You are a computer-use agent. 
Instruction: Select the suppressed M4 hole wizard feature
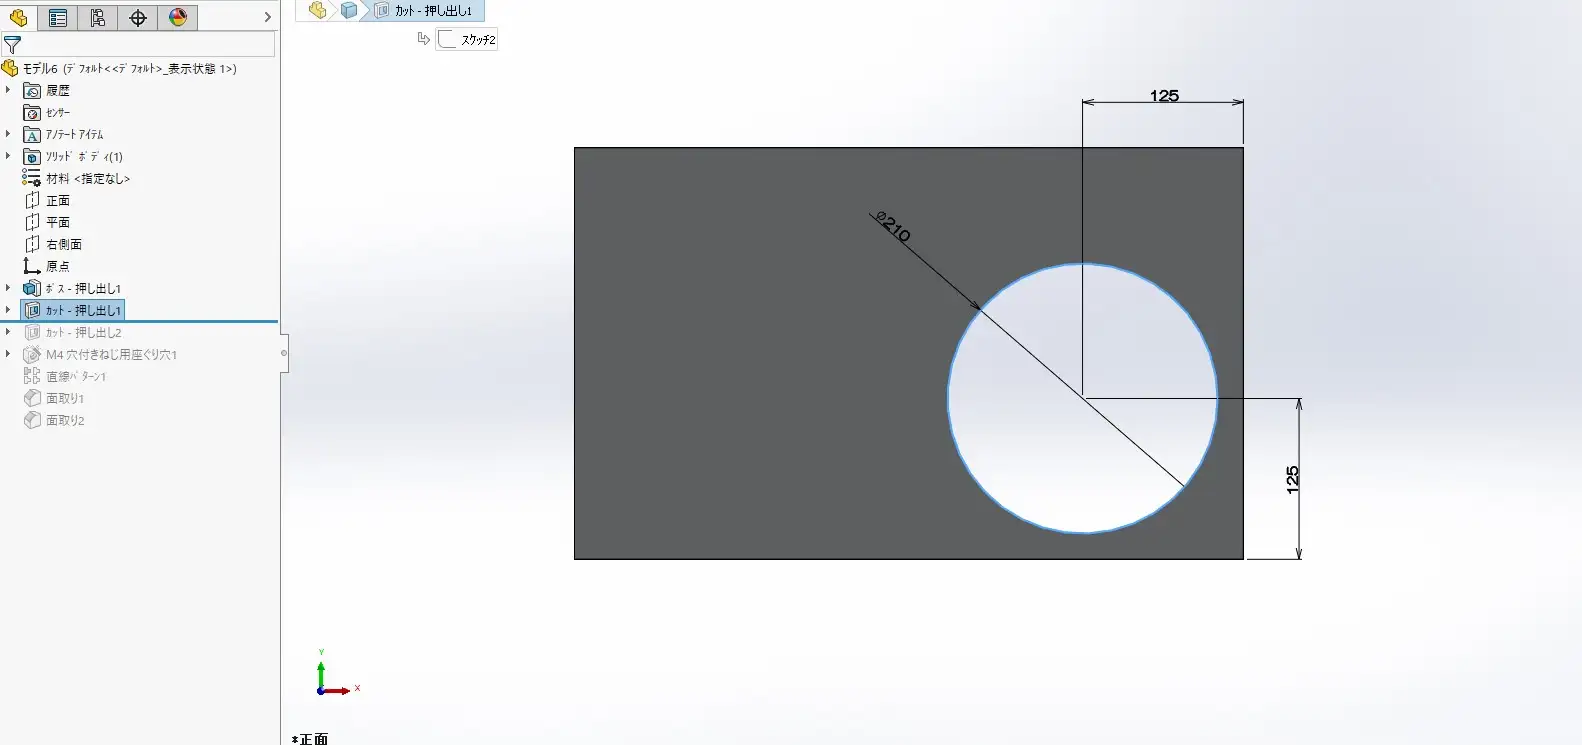(x=111, y=355)
